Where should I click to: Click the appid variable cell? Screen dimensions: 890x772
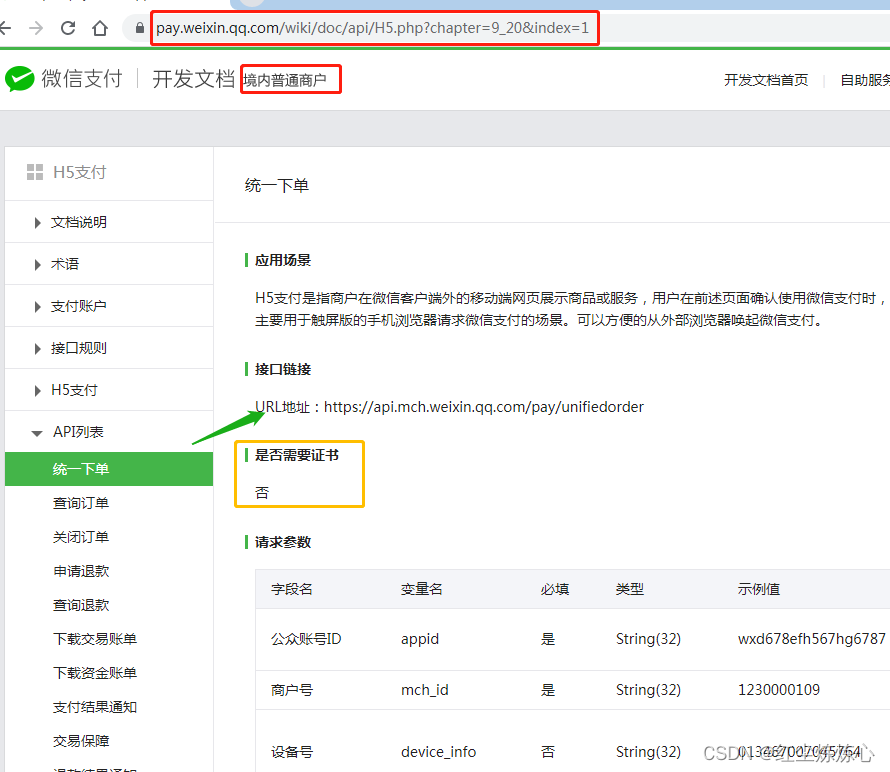pyautogui.click(x=420, y=639)
